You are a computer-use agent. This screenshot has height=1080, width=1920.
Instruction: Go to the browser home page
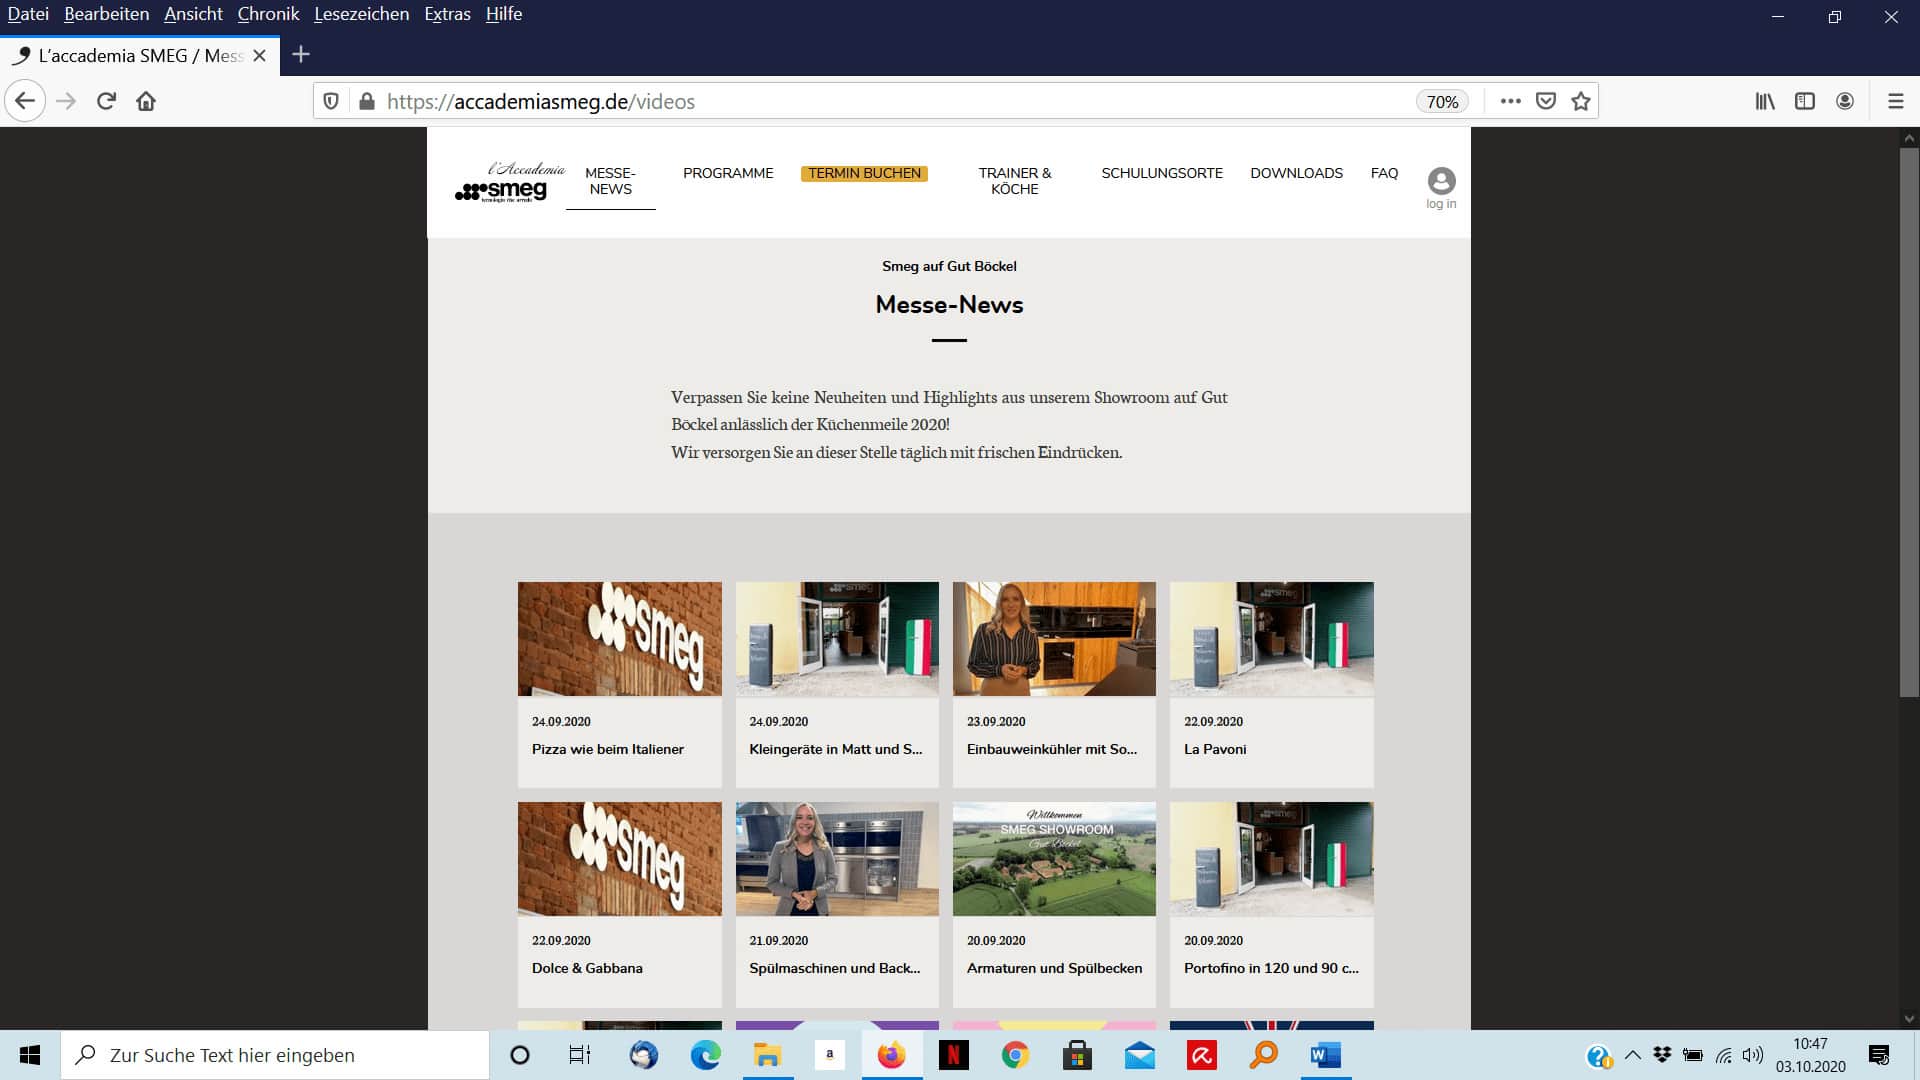(x=146, y=101)
